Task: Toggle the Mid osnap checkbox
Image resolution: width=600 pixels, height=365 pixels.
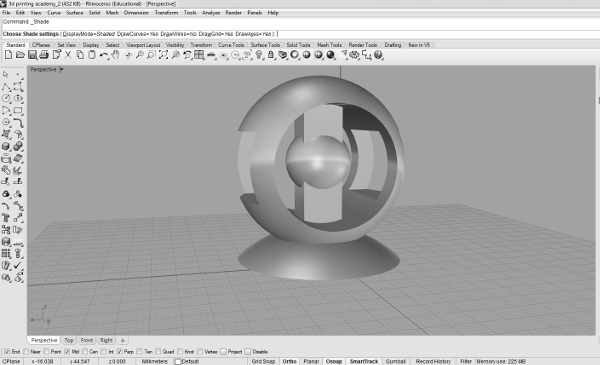Action: click(x=67, y=352)
